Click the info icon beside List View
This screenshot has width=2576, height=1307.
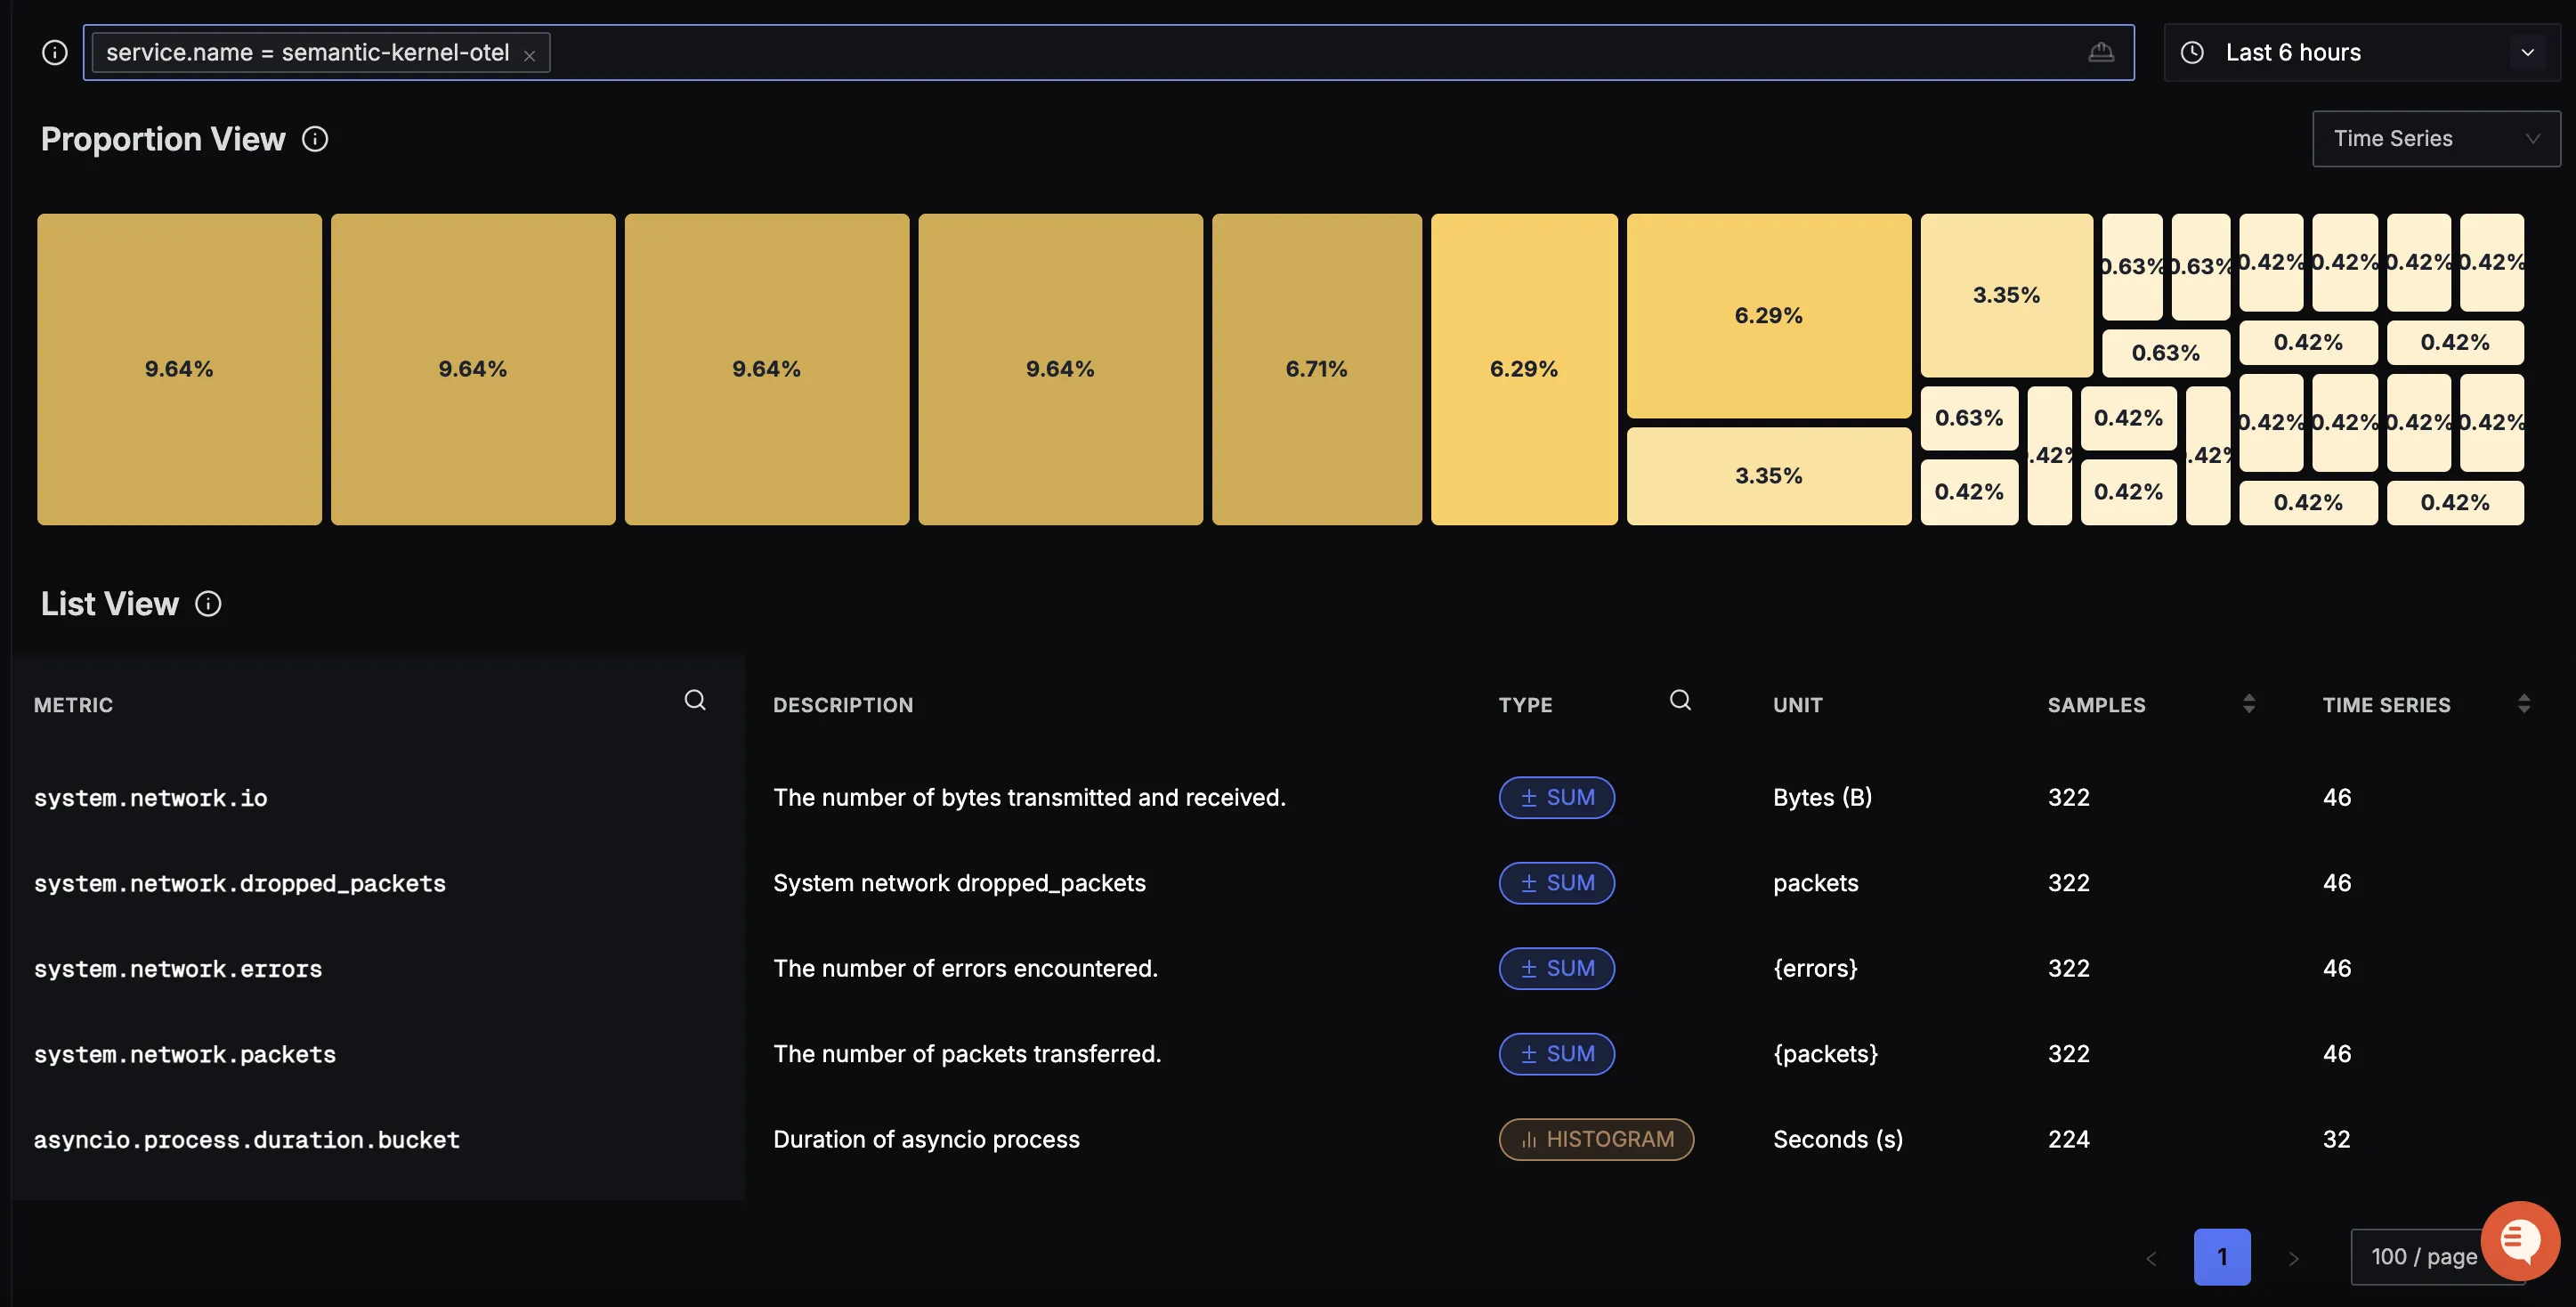(208, 604)
